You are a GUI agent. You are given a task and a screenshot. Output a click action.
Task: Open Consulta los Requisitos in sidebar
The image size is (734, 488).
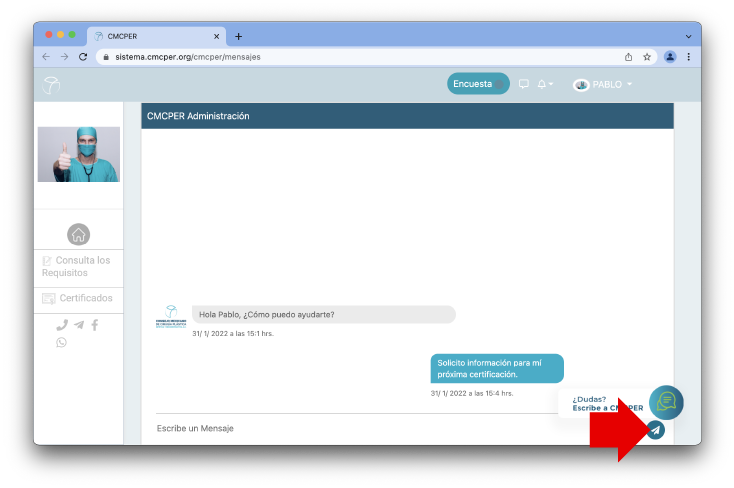tap(78, 266)
